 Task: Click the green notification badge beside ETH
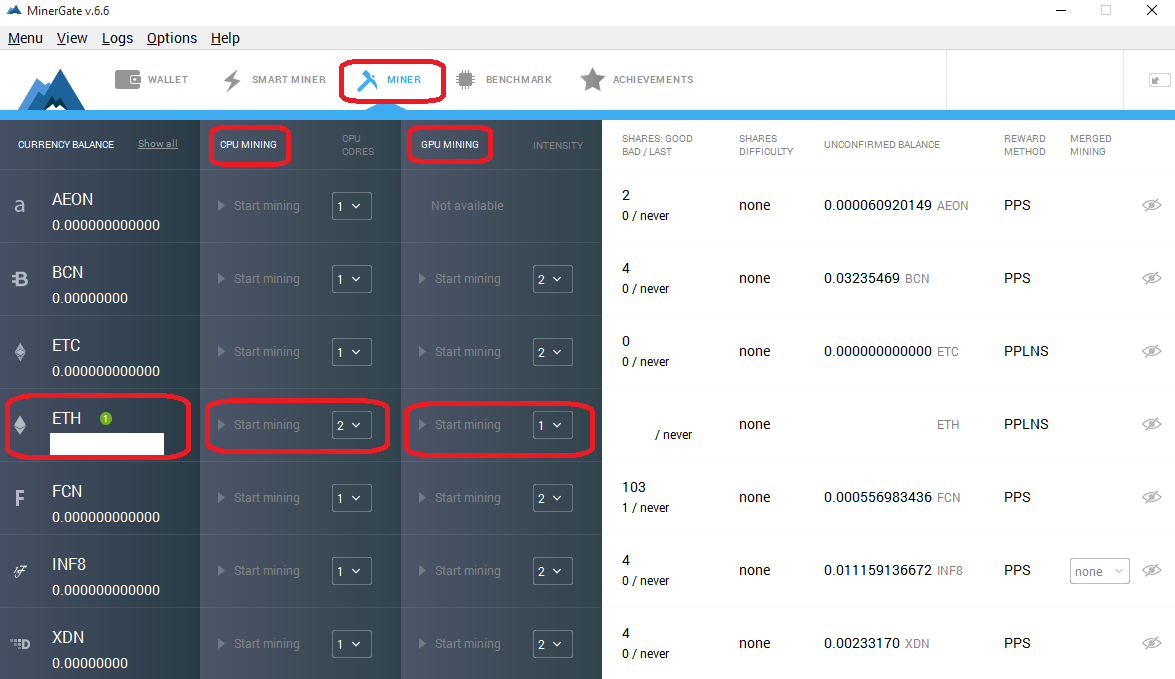tap(106, 418)
